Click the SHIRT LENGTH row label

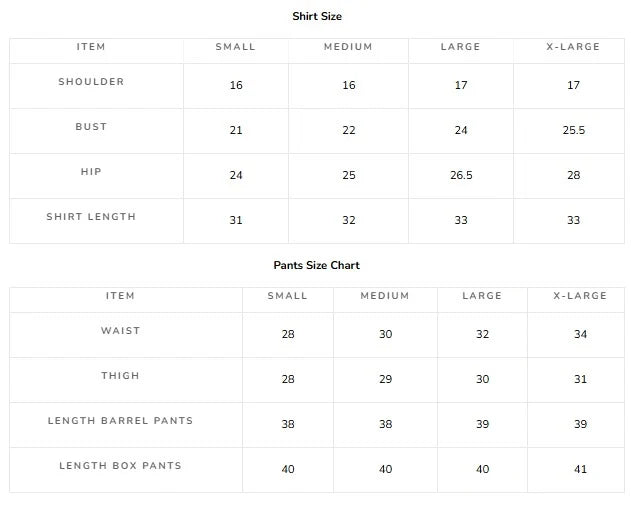click(91, 217)
